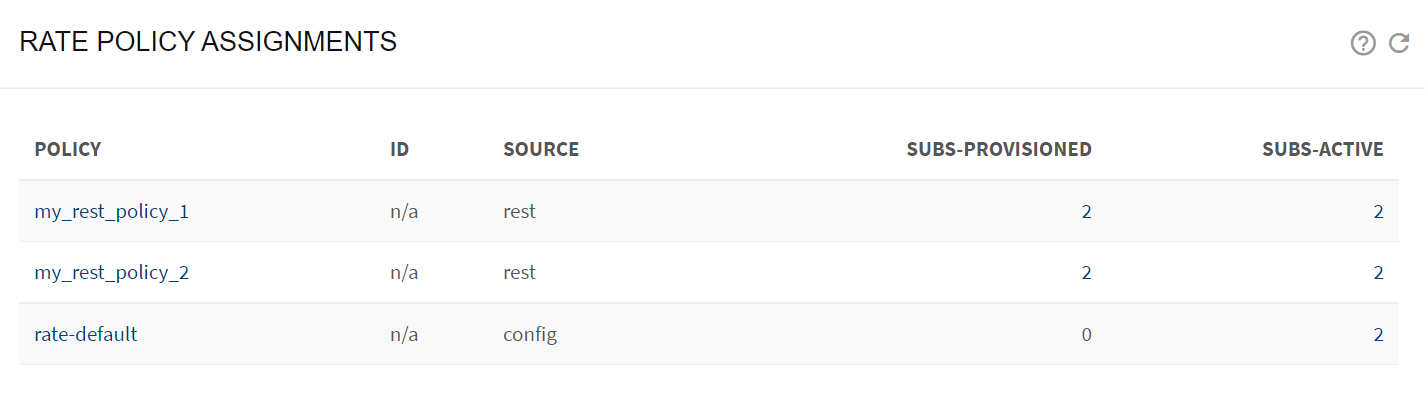
Task: Open the rate-default policy link
Action: (86, 334)
